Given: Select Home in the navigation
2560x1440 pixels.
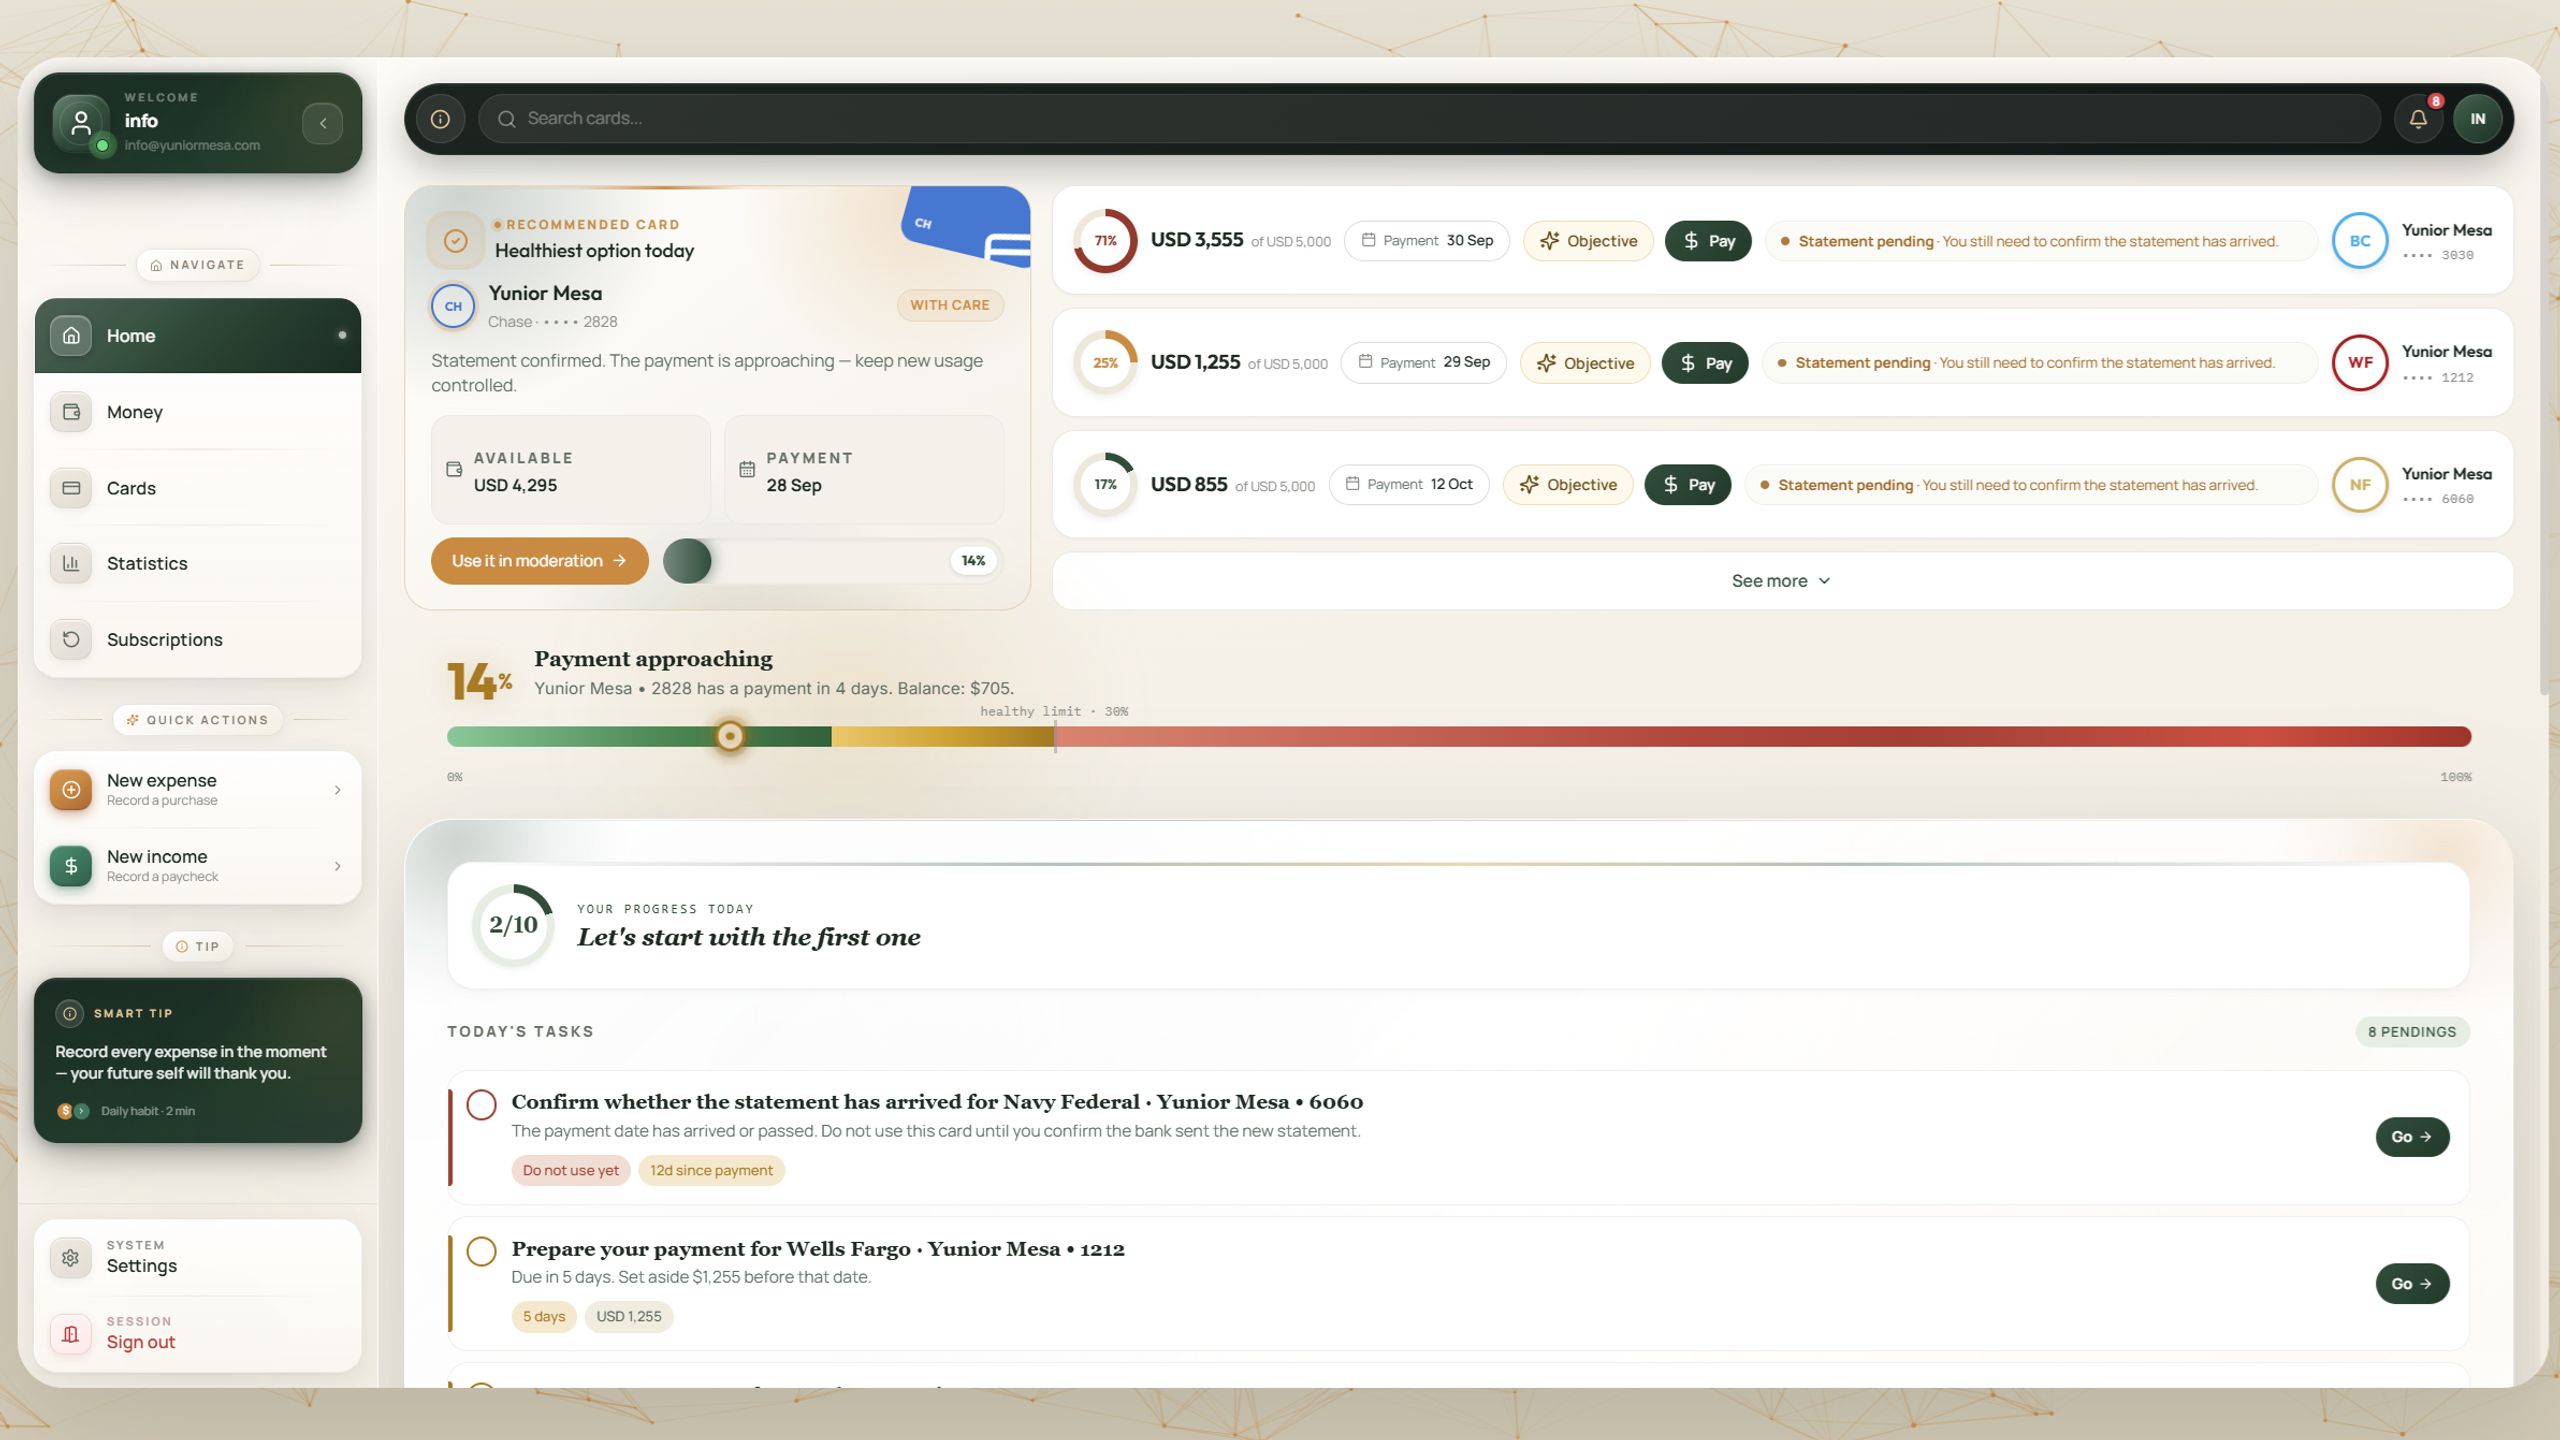Looking at the screenshot, I should coord(198,336).
